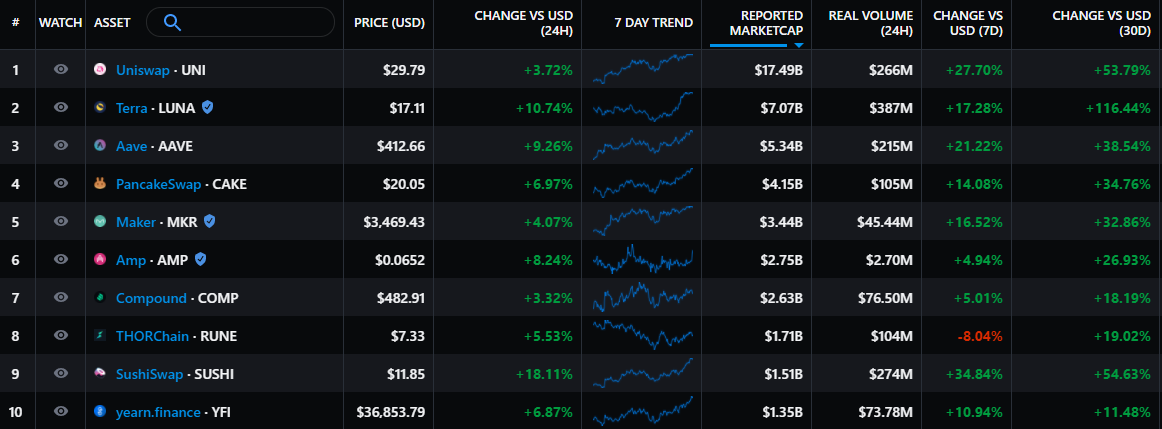Toggle watch eye for Uniswap row
The width and height of the screenshot is (1162, 429).
pos(61,70)
